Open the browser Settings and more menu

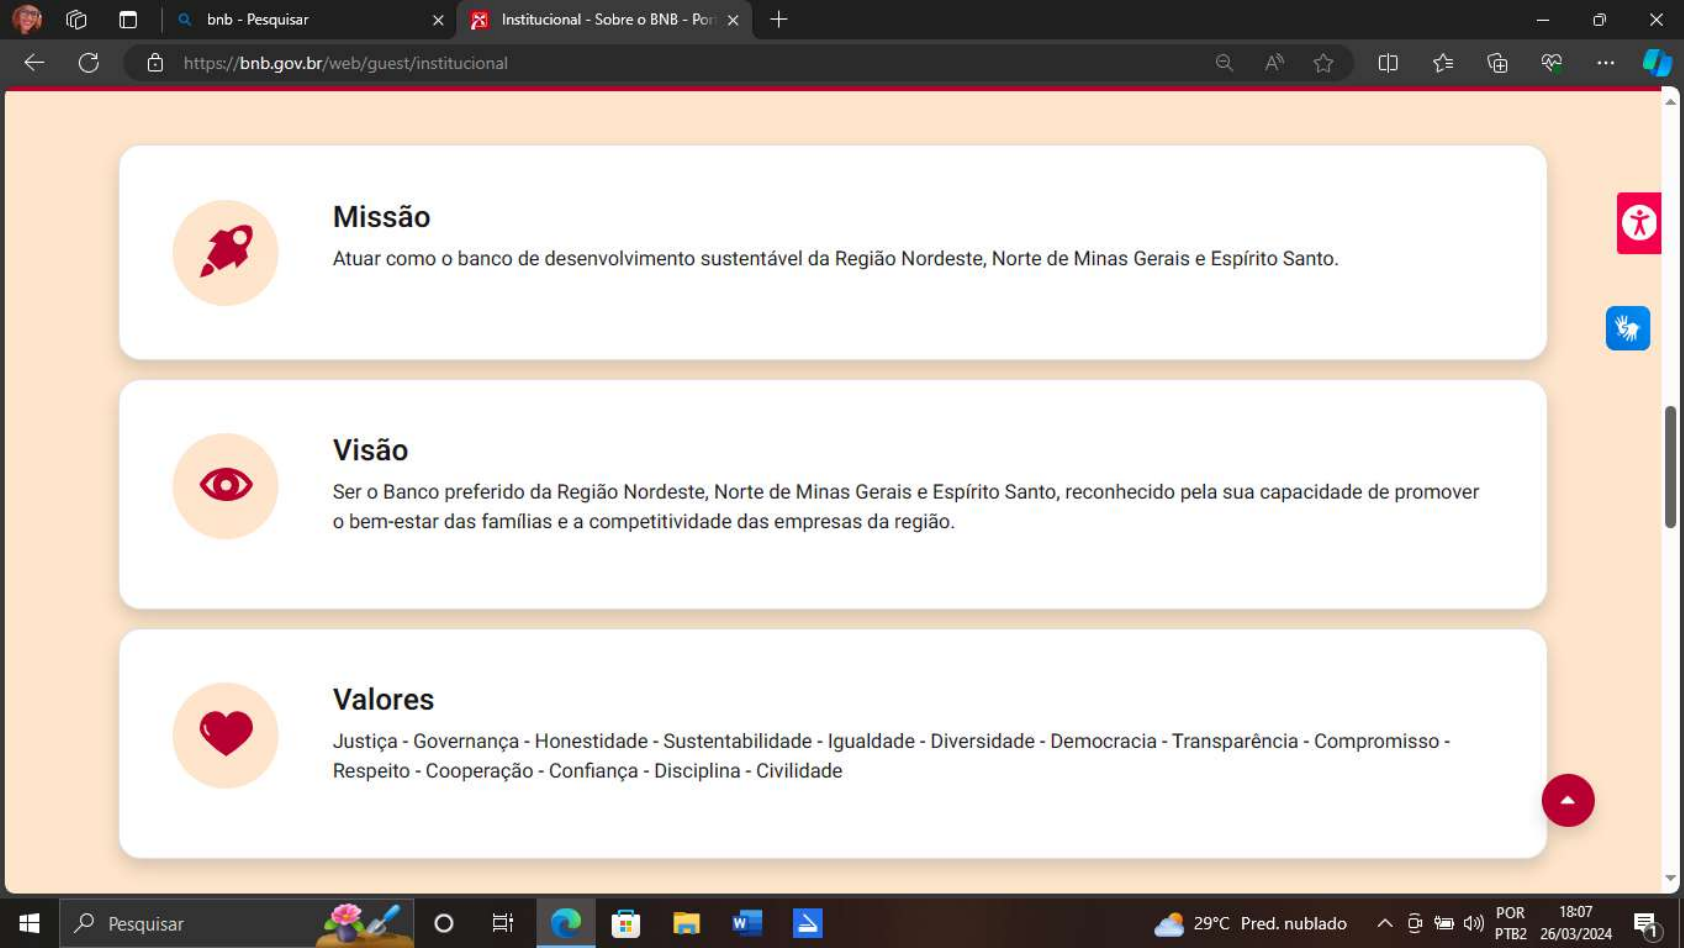pyautogui.click(x=1605, y=63)
